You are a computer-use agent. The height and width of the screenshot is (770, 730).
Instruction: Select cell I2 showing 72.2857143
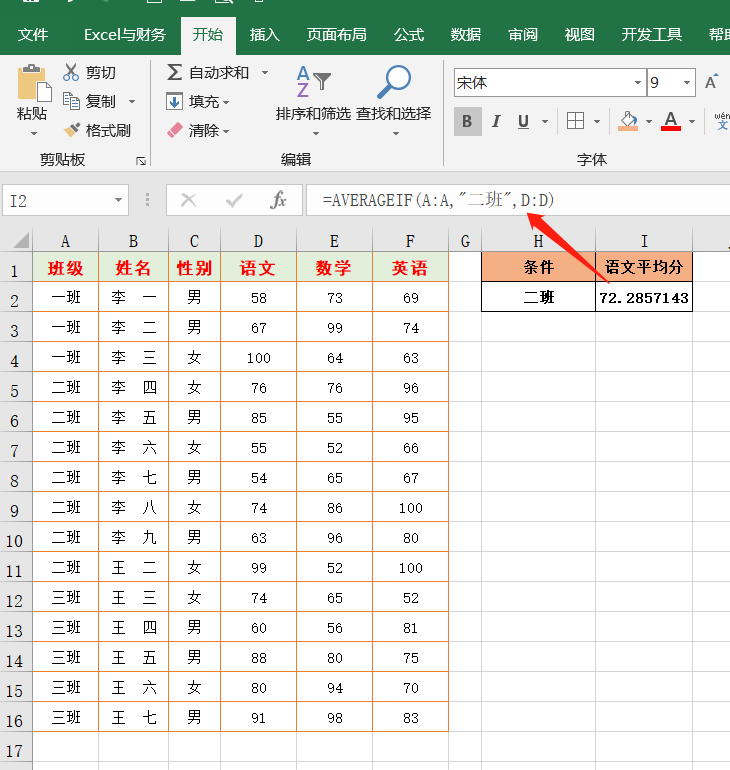tap(644, 298)
